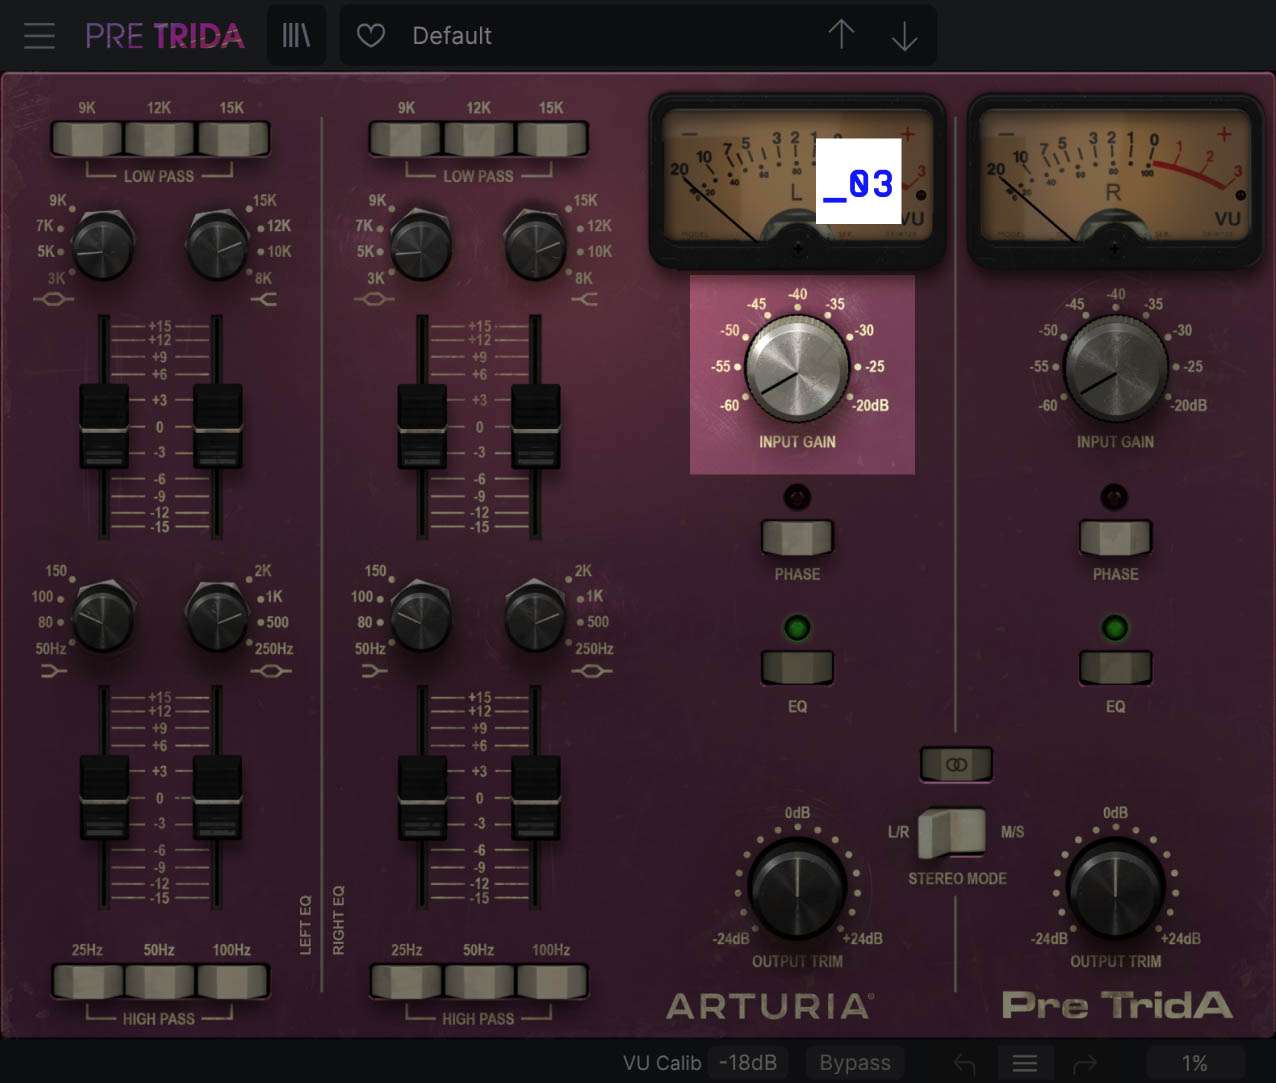This screenshot has height=1083, width=1276.
Task: Click the Bypass button
Action: coord(855,1062)
